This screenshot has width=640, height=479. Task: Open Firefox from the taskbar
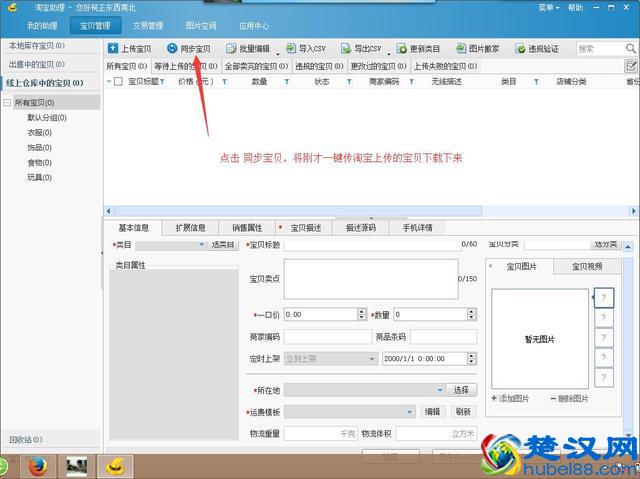pos(38,466)
